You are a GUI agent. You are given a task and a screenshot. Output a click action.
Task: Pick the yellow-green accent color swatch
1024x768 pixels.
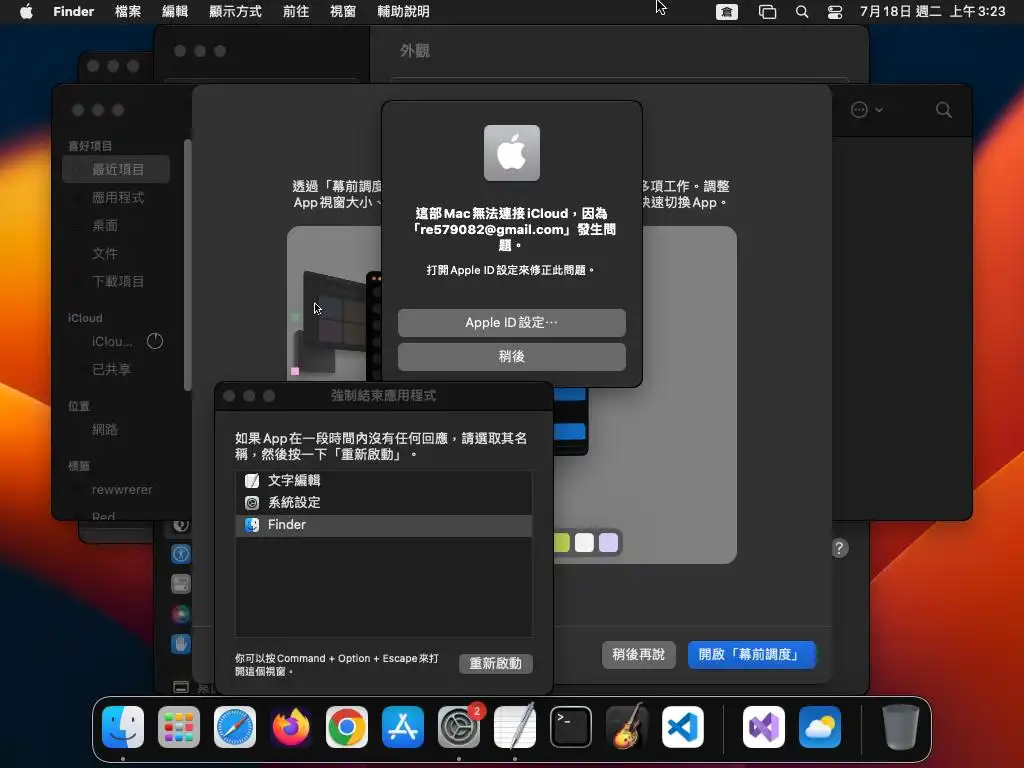(562, 543)
